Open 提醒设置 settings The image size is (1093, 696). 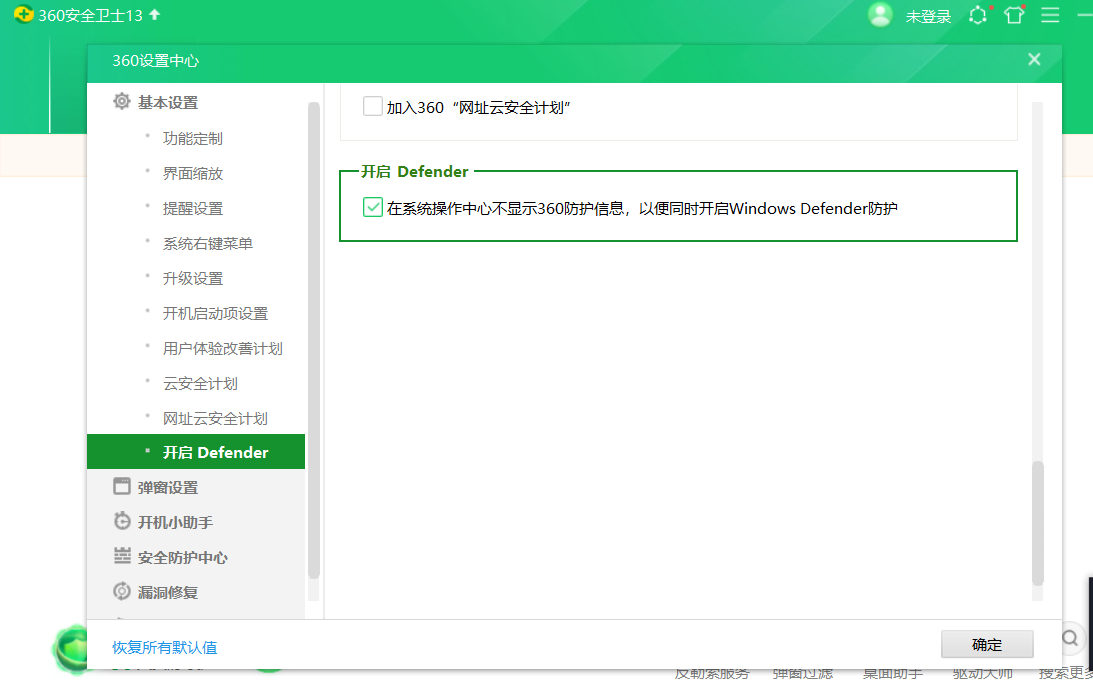pyautogui.click(x=193, y=209)
